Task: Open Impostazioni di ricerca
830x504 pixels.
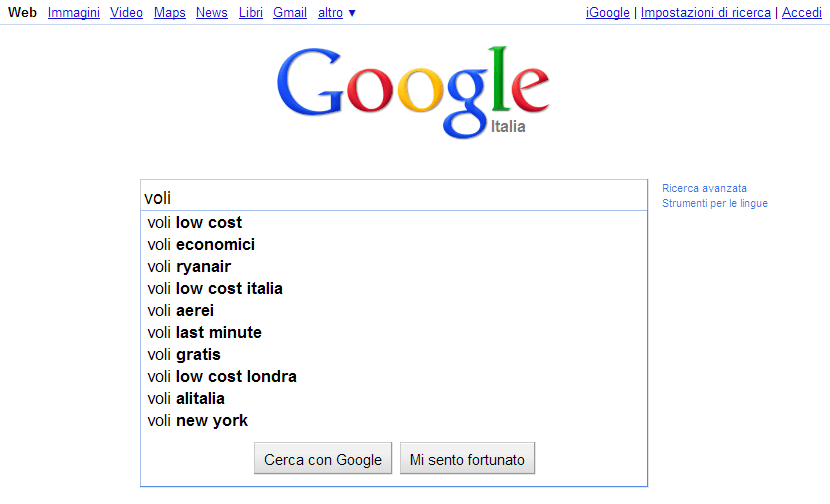Action: (x=705, y=13)
